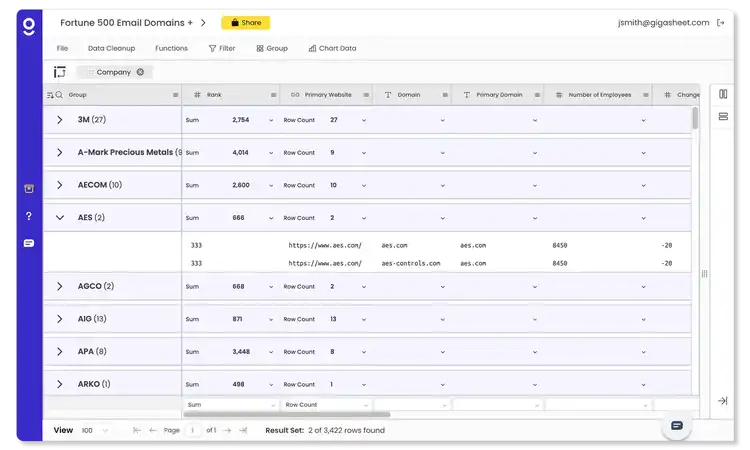Open the File menu
The height and width of the screenshot is (450, 750).
pyautogui.click(x=62, y=48)
